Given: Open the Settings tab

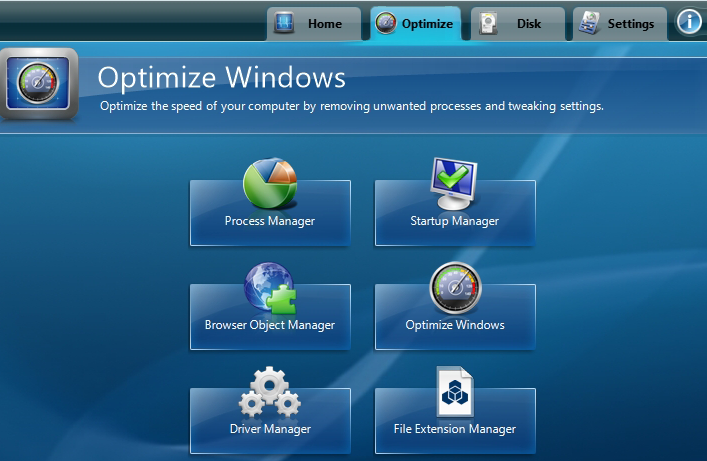Looking at the screenshot, I should point(619,24).
